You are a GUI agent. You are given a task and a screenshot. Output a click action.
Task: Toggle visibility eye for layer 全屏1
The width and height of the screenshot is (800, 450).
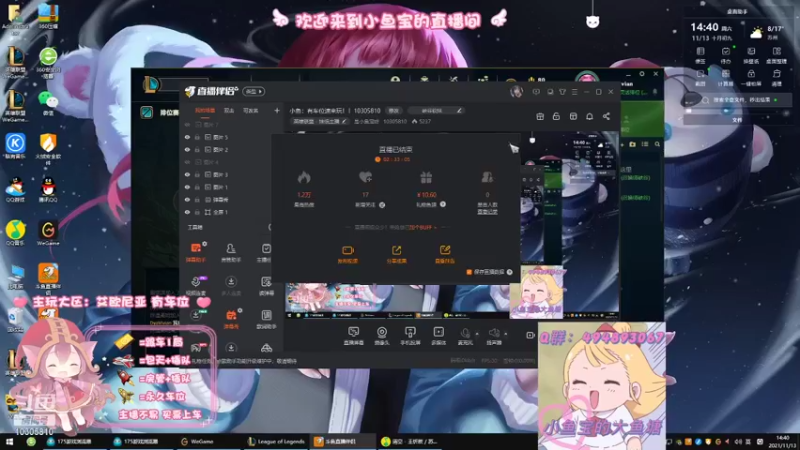[x=187, y=212]
